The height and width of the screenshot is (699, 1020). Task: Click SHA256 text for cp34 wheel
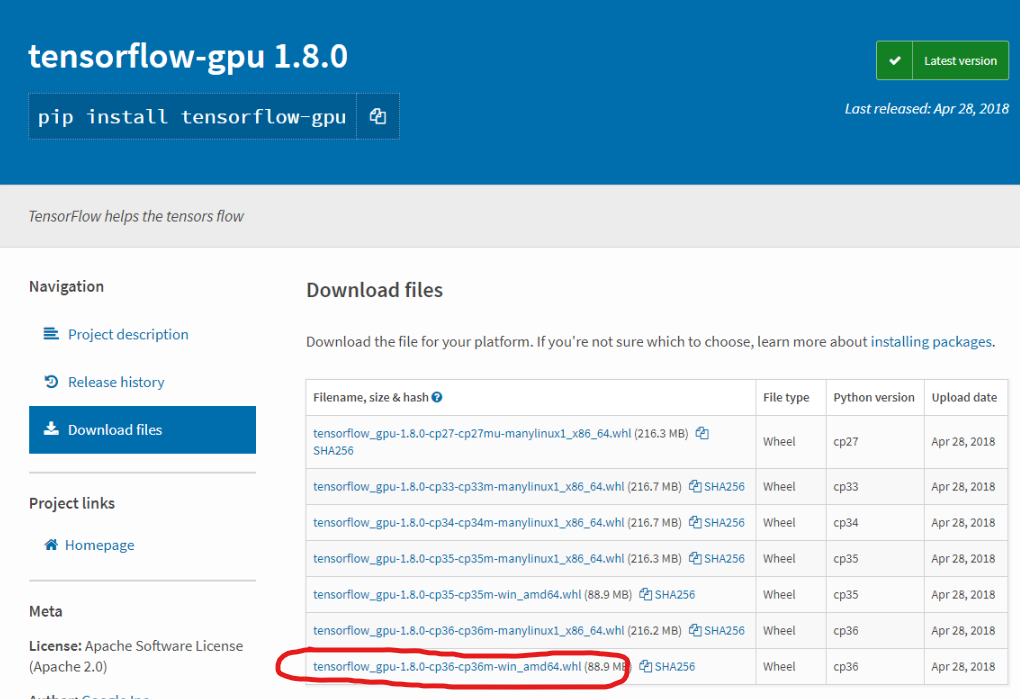point(724,522)
